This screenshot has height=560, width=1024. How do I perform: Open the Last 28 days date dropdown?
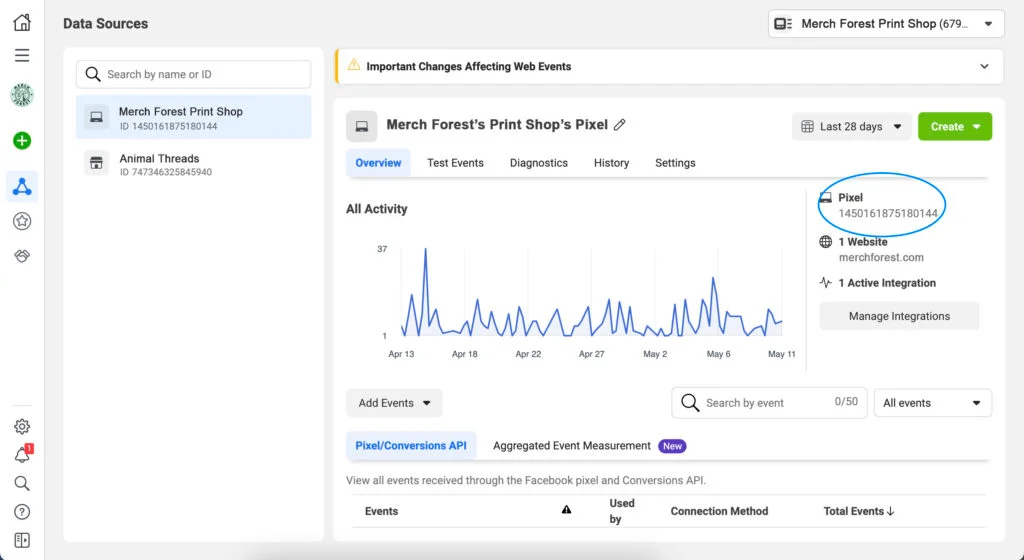(x=852, y=127)
